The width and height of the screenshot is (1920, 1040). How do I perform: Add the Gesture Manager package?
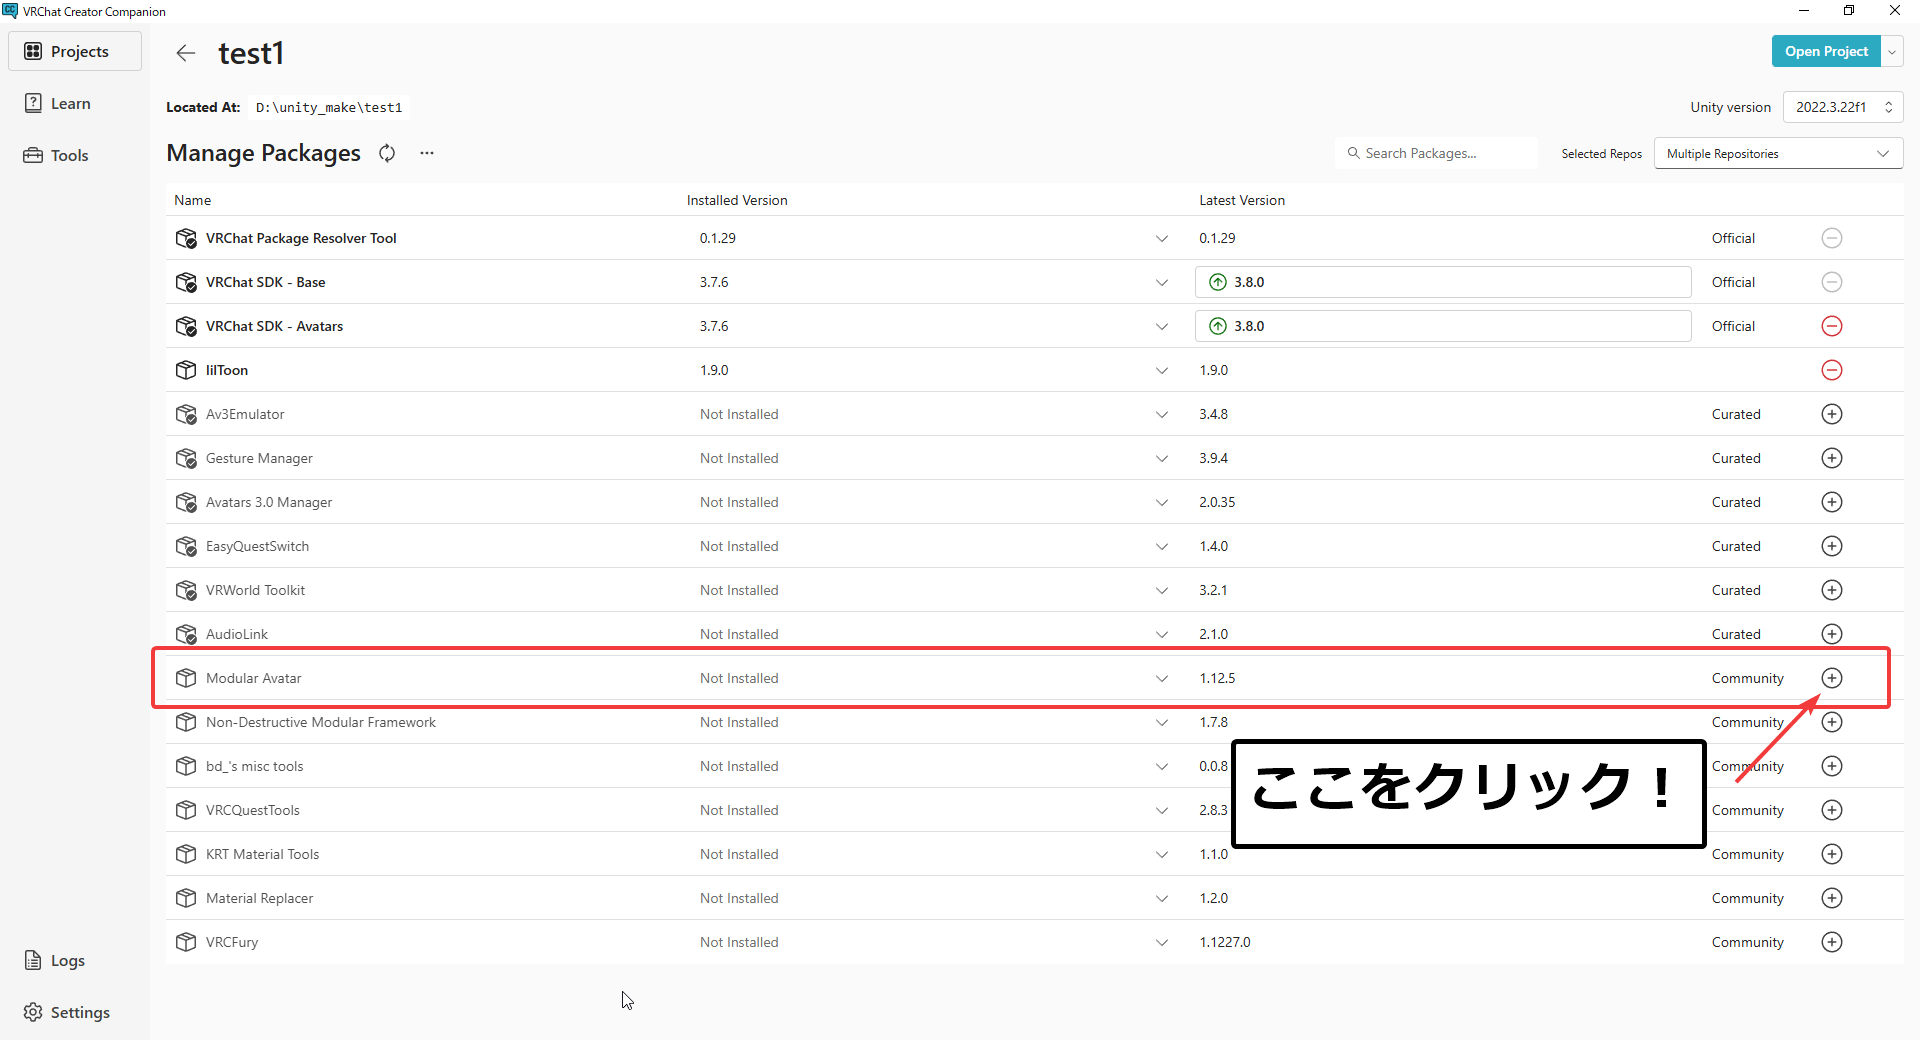click(1832, 458)
